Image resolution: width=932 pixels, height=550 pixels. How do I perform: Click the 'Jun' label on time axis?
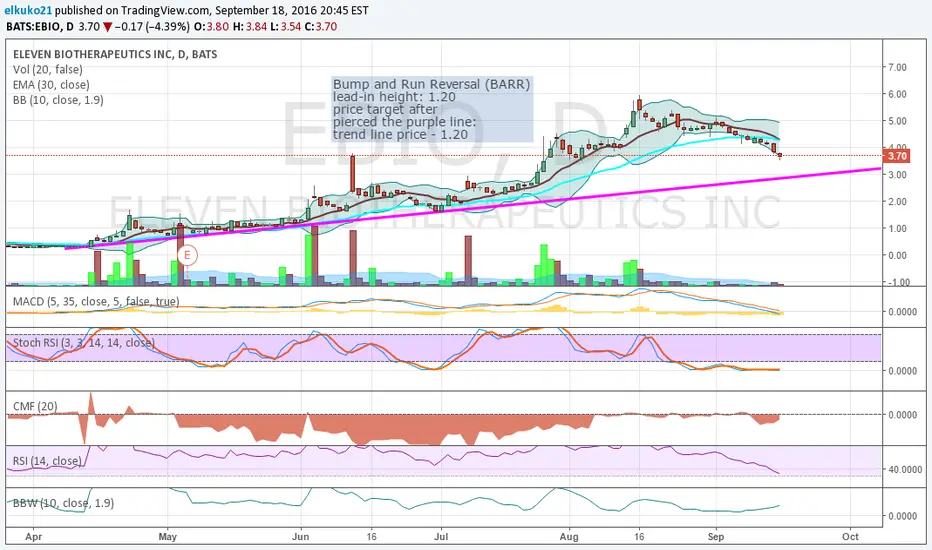(301, 536)
